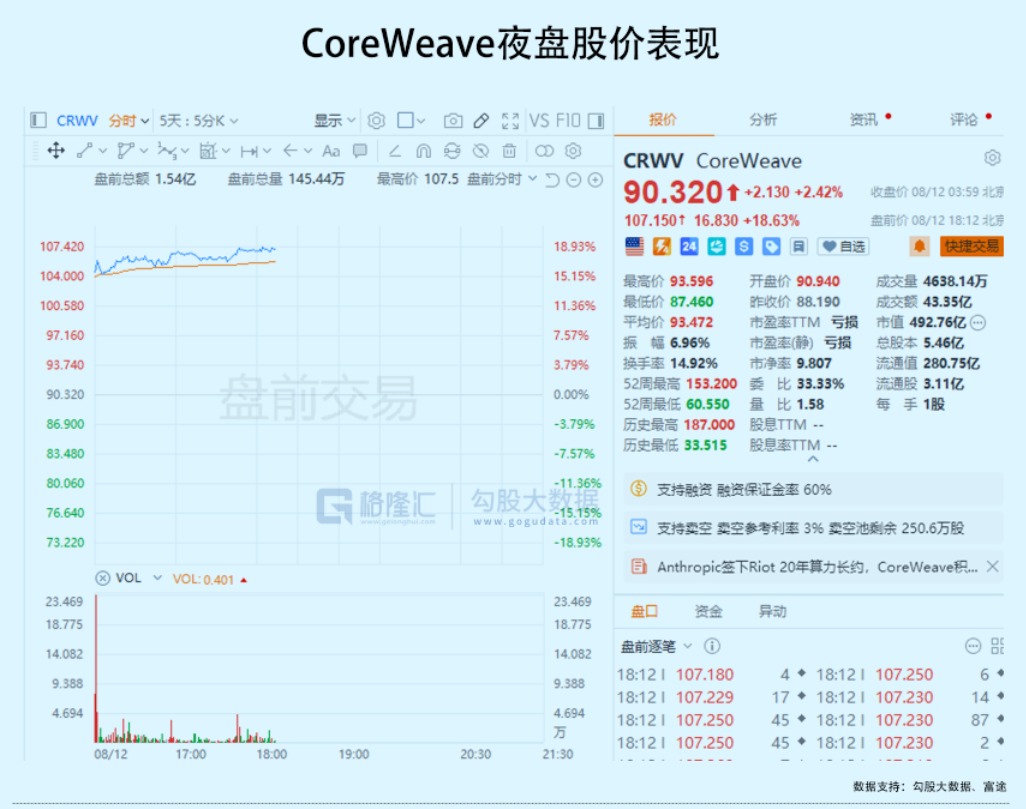This screenshot has height=809, width=1026.
Task: Switch to the 分析 analysis tab
Action: (x=763, y=120)
